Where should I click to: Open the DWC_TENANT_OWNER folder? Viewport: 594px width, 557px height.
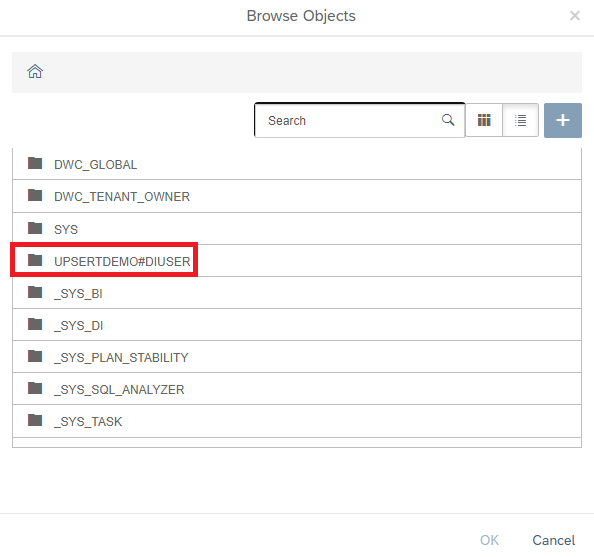[x=297, y=196]
